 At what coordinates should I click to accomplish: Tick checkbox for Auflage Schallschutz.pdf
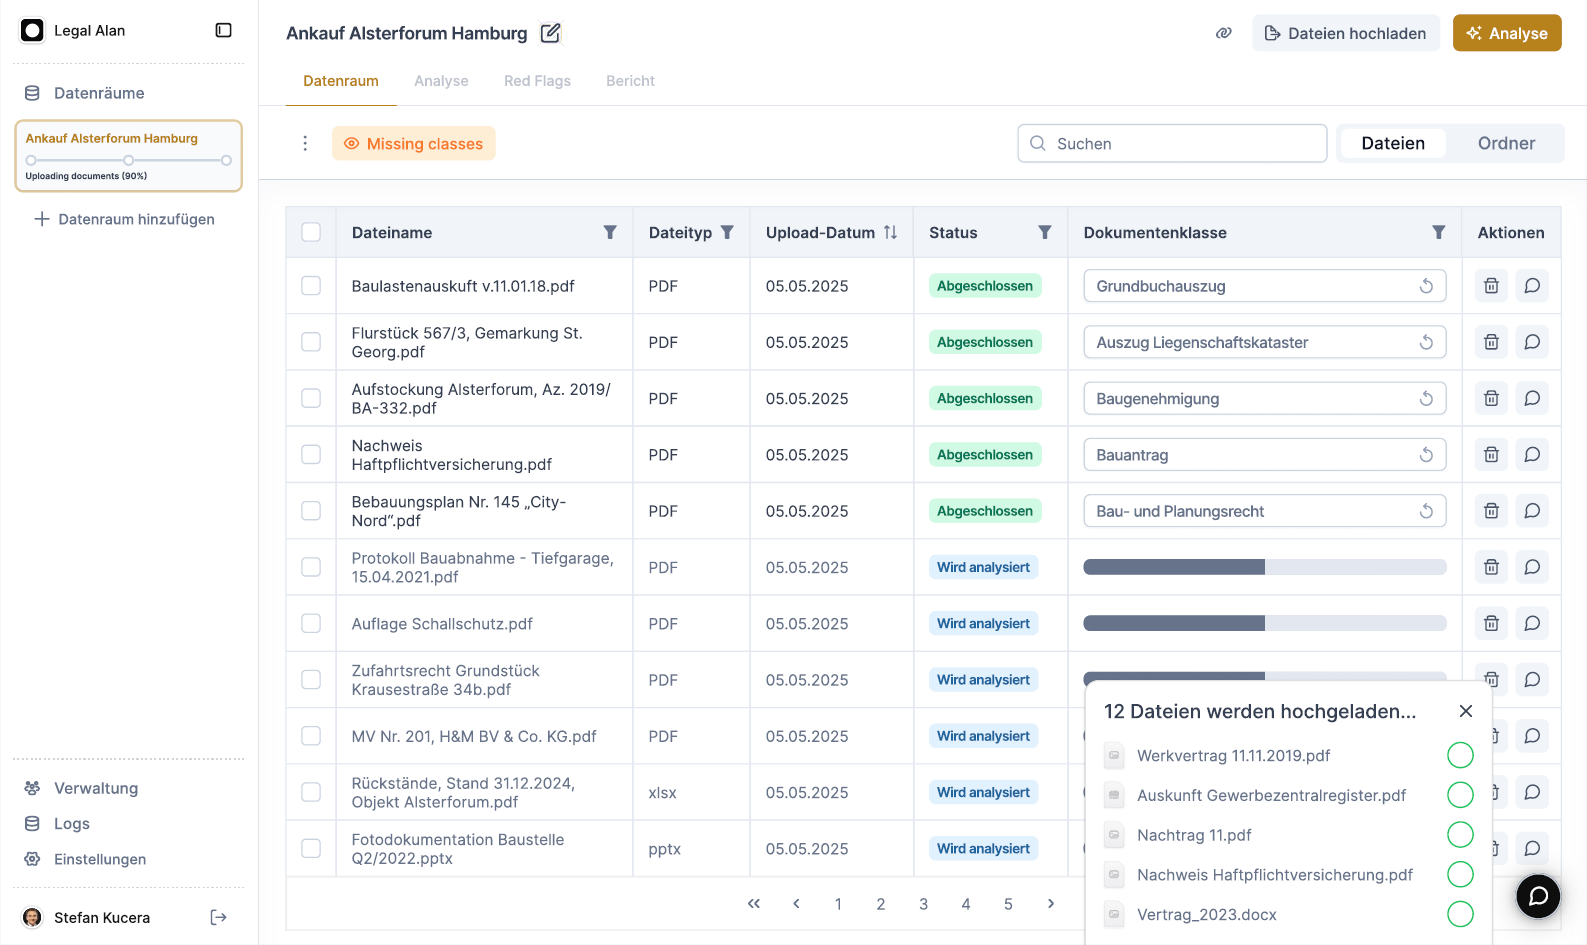point(311,624)
